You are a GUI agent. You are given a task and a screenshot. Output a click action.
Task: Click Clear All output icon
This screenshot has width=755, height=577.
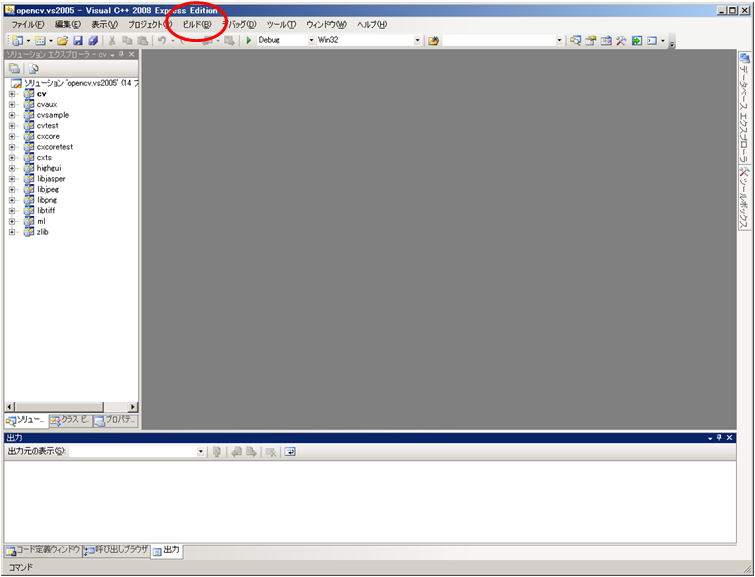pos(271,452)
